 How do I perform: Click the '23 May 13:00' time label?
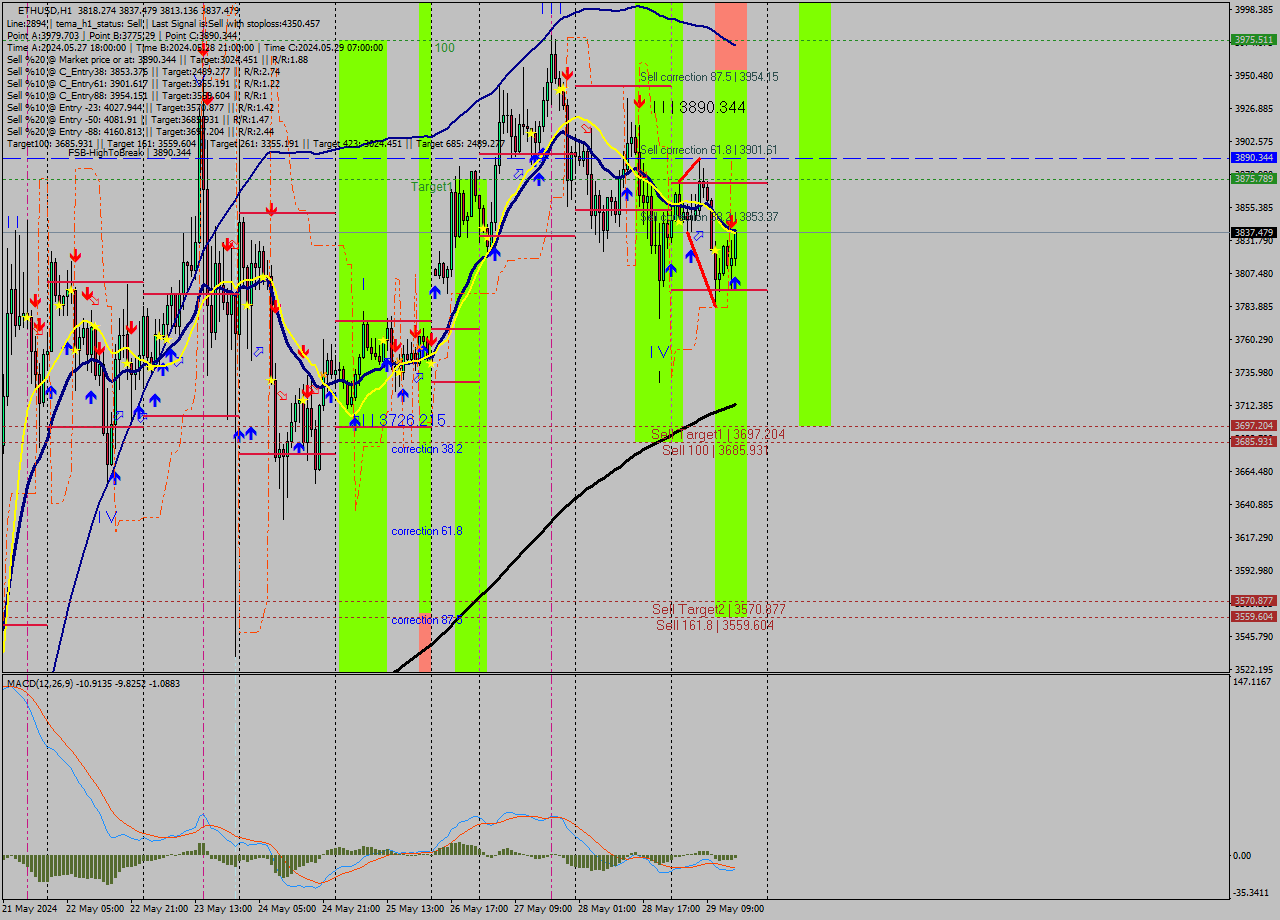pyautogui.click(x=224, y=909)
